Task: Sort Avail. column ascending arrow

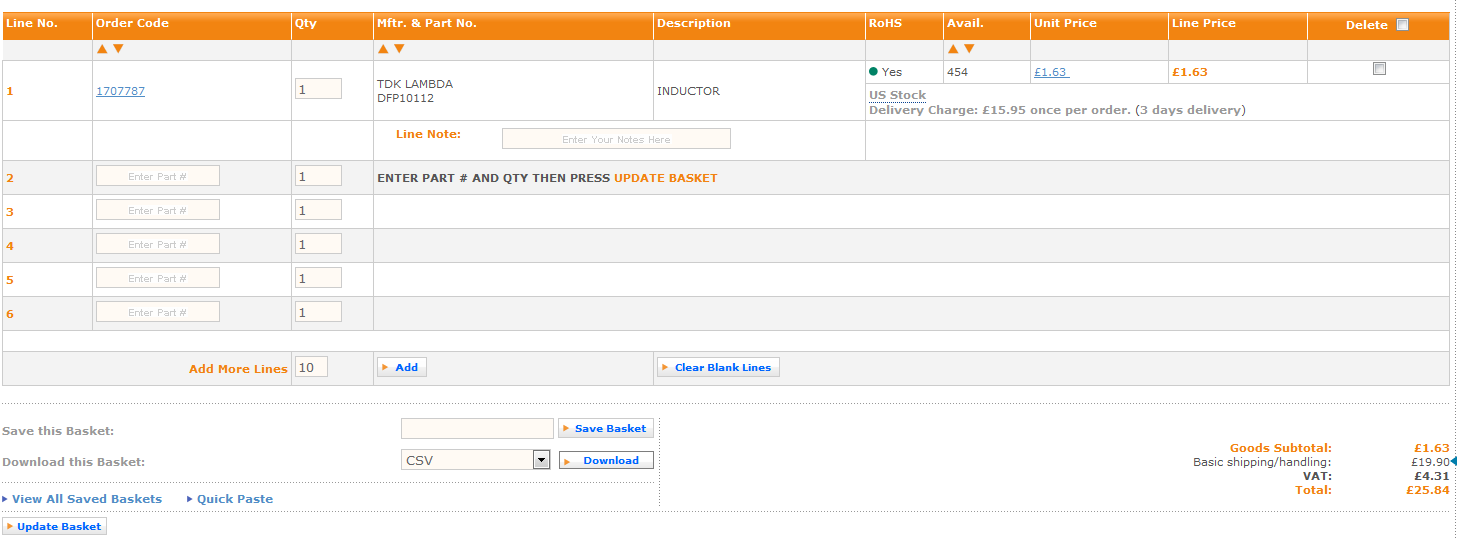Action: coord(953,49)
